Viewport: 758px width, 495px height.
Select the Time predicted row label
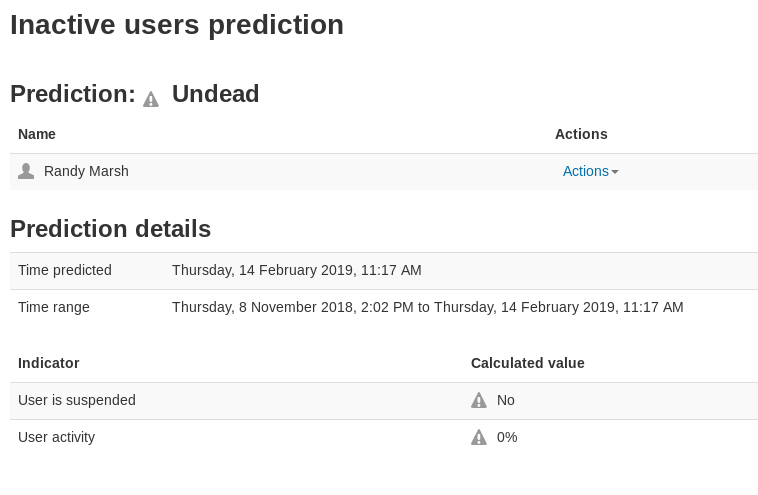coord(65,270)
